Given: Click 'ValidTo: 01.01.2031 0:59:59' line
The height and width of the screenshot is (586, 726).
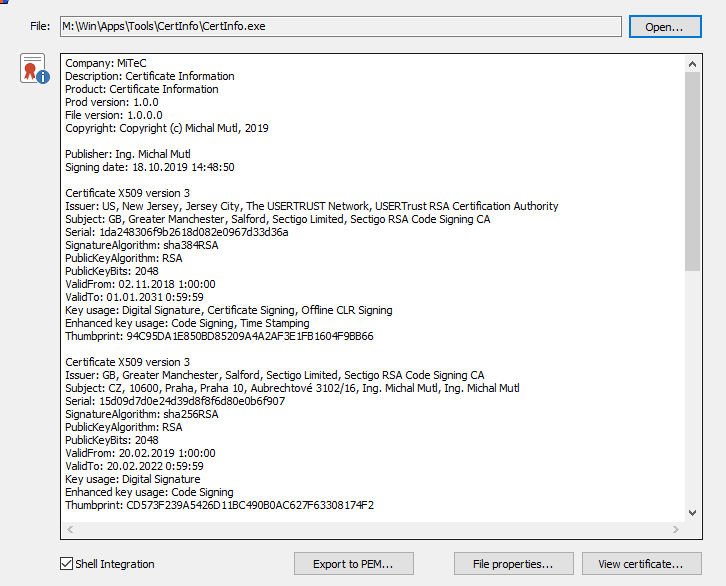Looking at the screenshot, I should coord(134,297).
